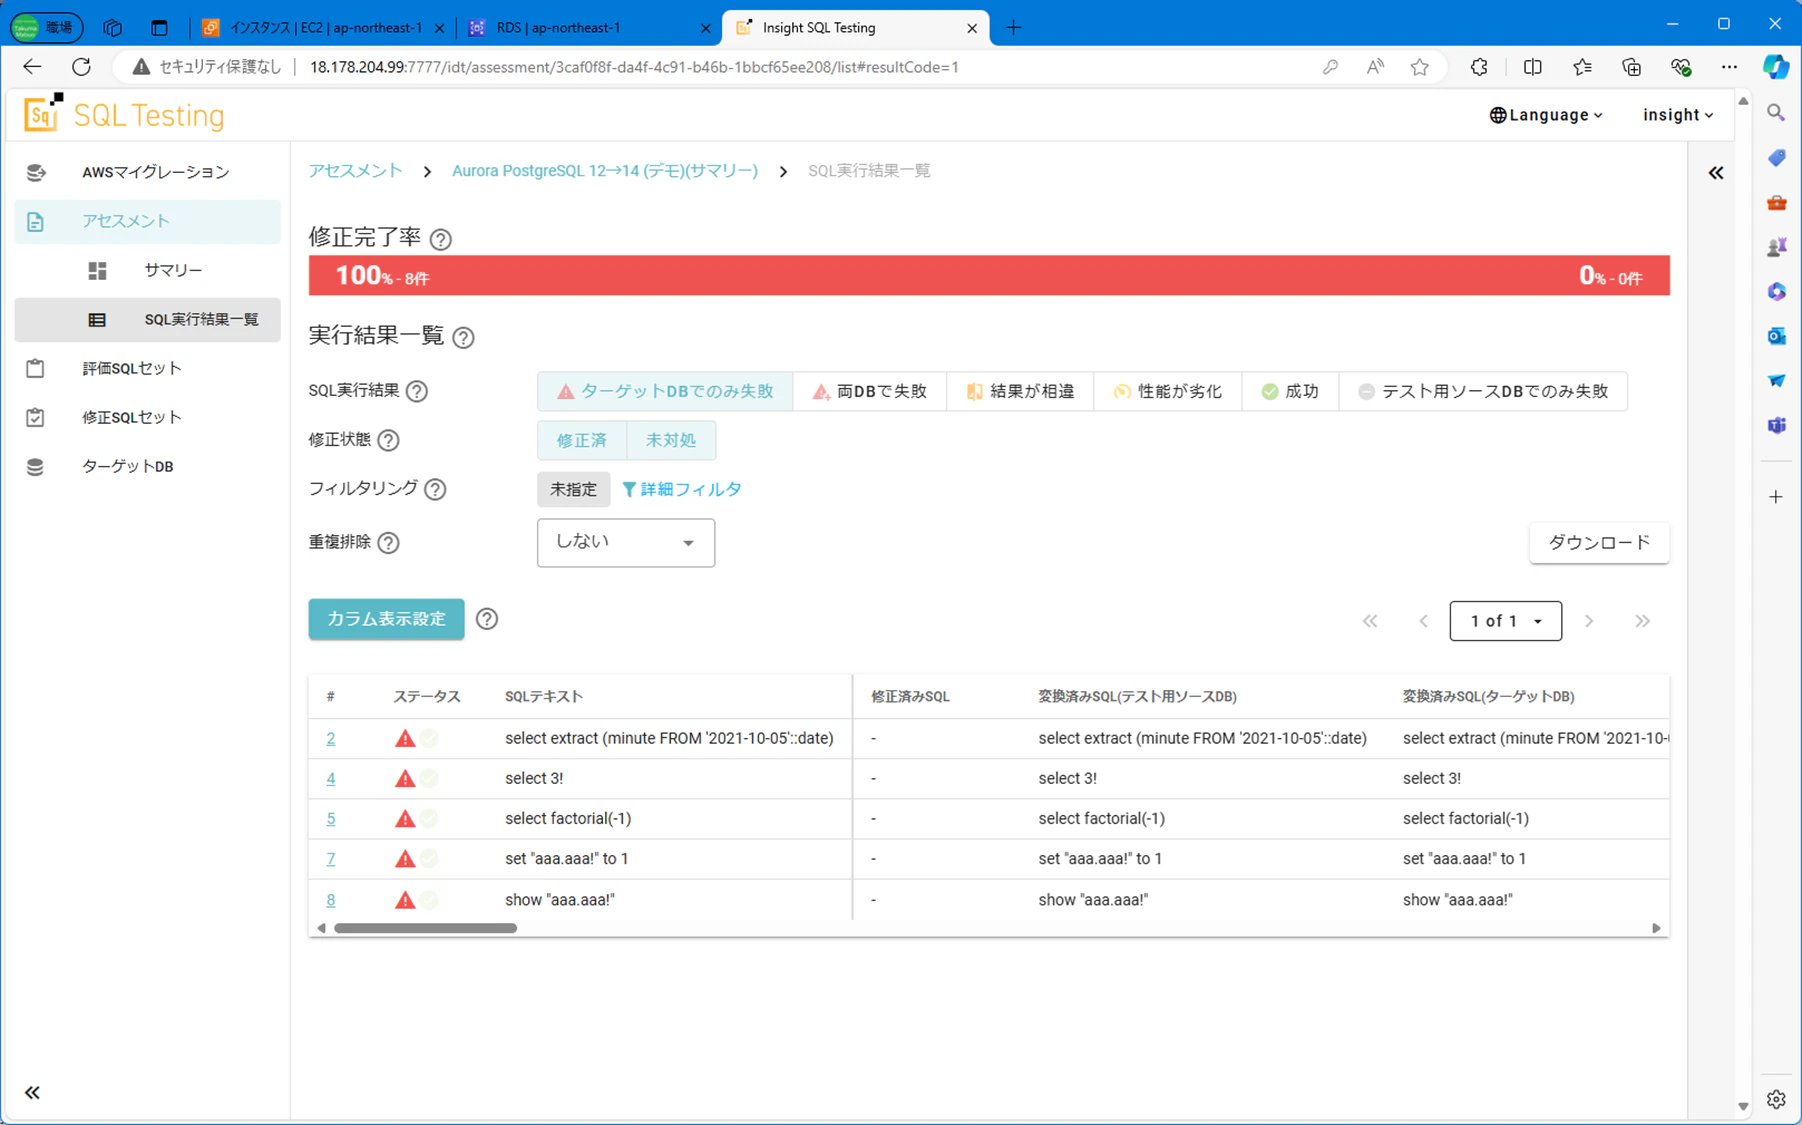The height and width of the screenshot is (1125, 1802).
Task: Add page to favorites star icon
Action: click(x=1420, y=67)
